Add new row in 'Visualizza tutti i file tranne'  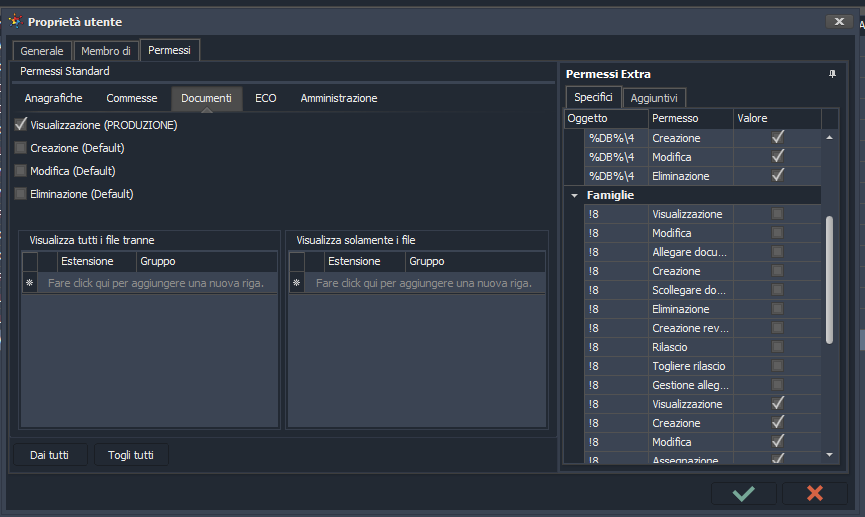click(155, 284)
